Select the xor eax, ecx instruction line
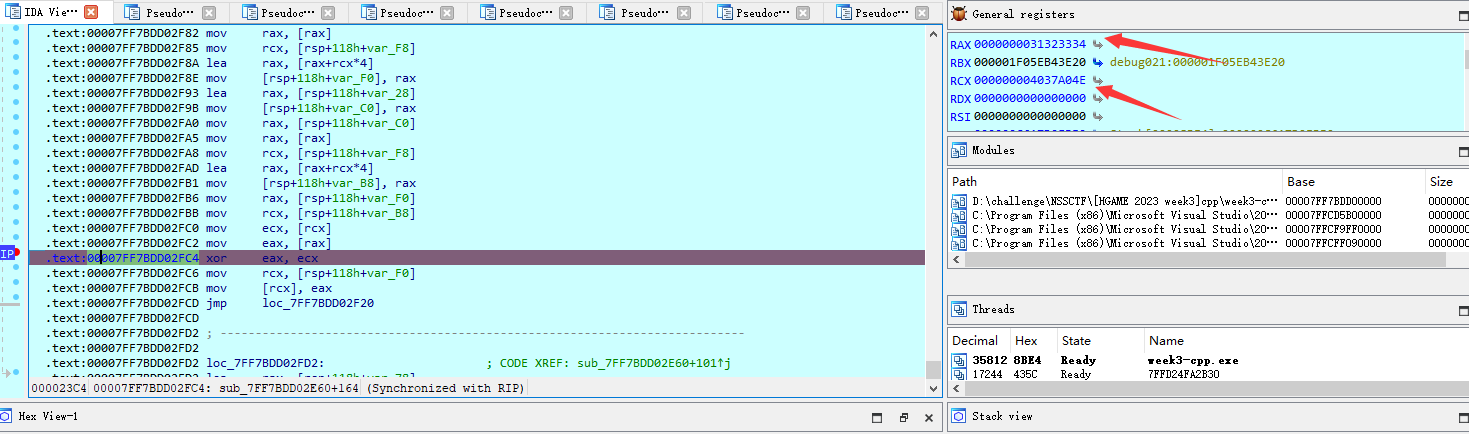1469x434 pixels. click(477, 258)
